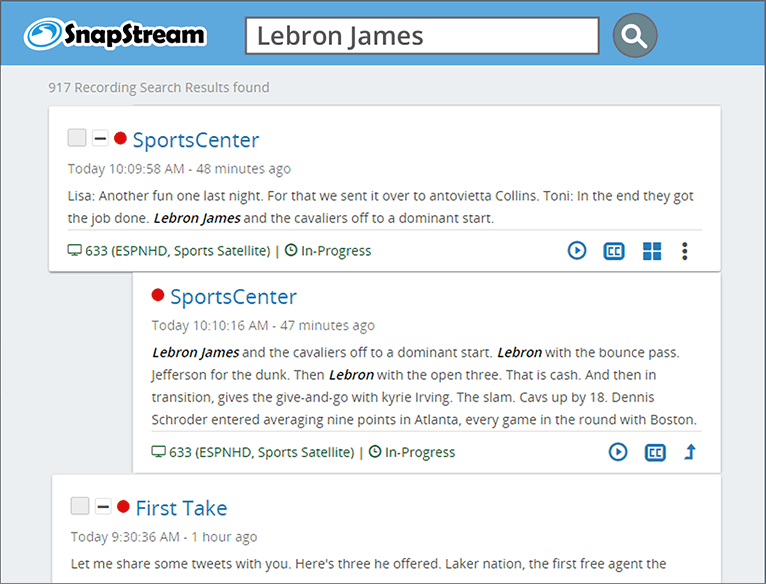The height and width of the screenshot is (584, 766).
Task: Open the nested SportsCenter 10:10:16 AM title
Action: (x=233, y=297)
